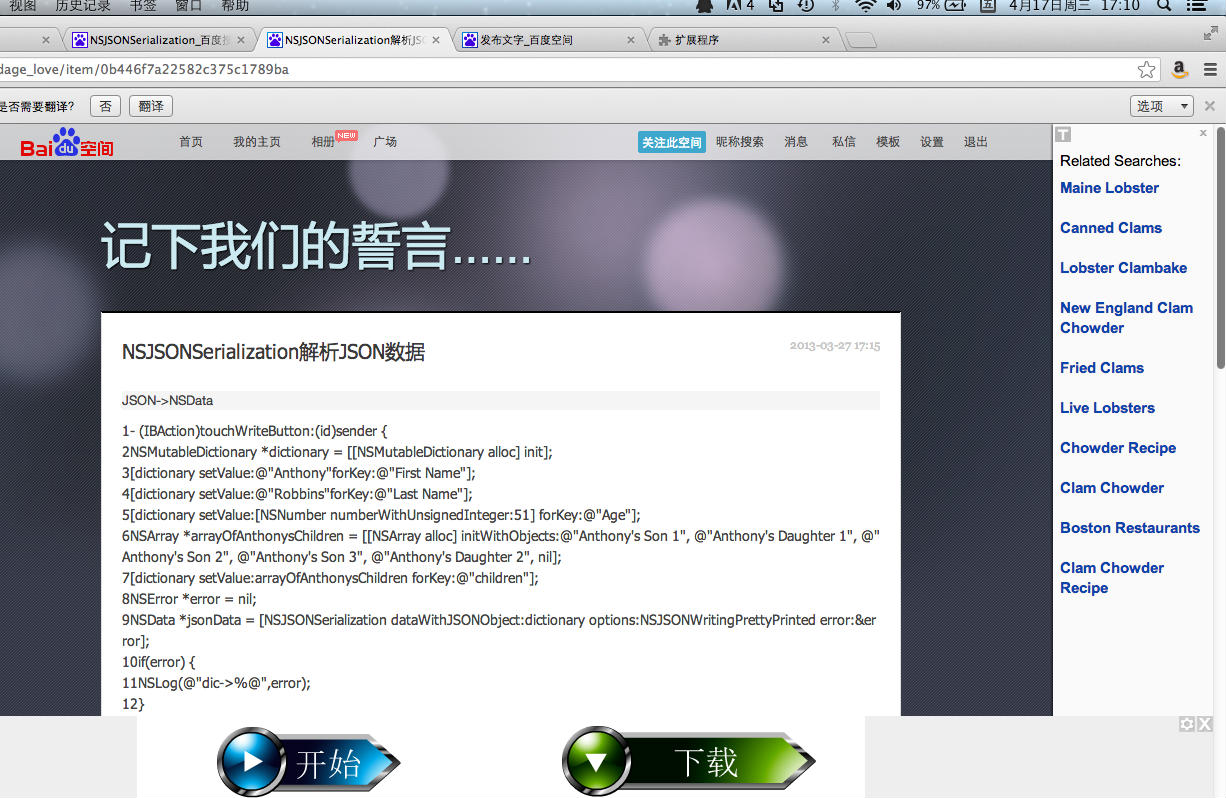The height and width of the screenshot is (798, 1226).
Task: Go to 首页 in Baidu nav
Action: (191, 142)
